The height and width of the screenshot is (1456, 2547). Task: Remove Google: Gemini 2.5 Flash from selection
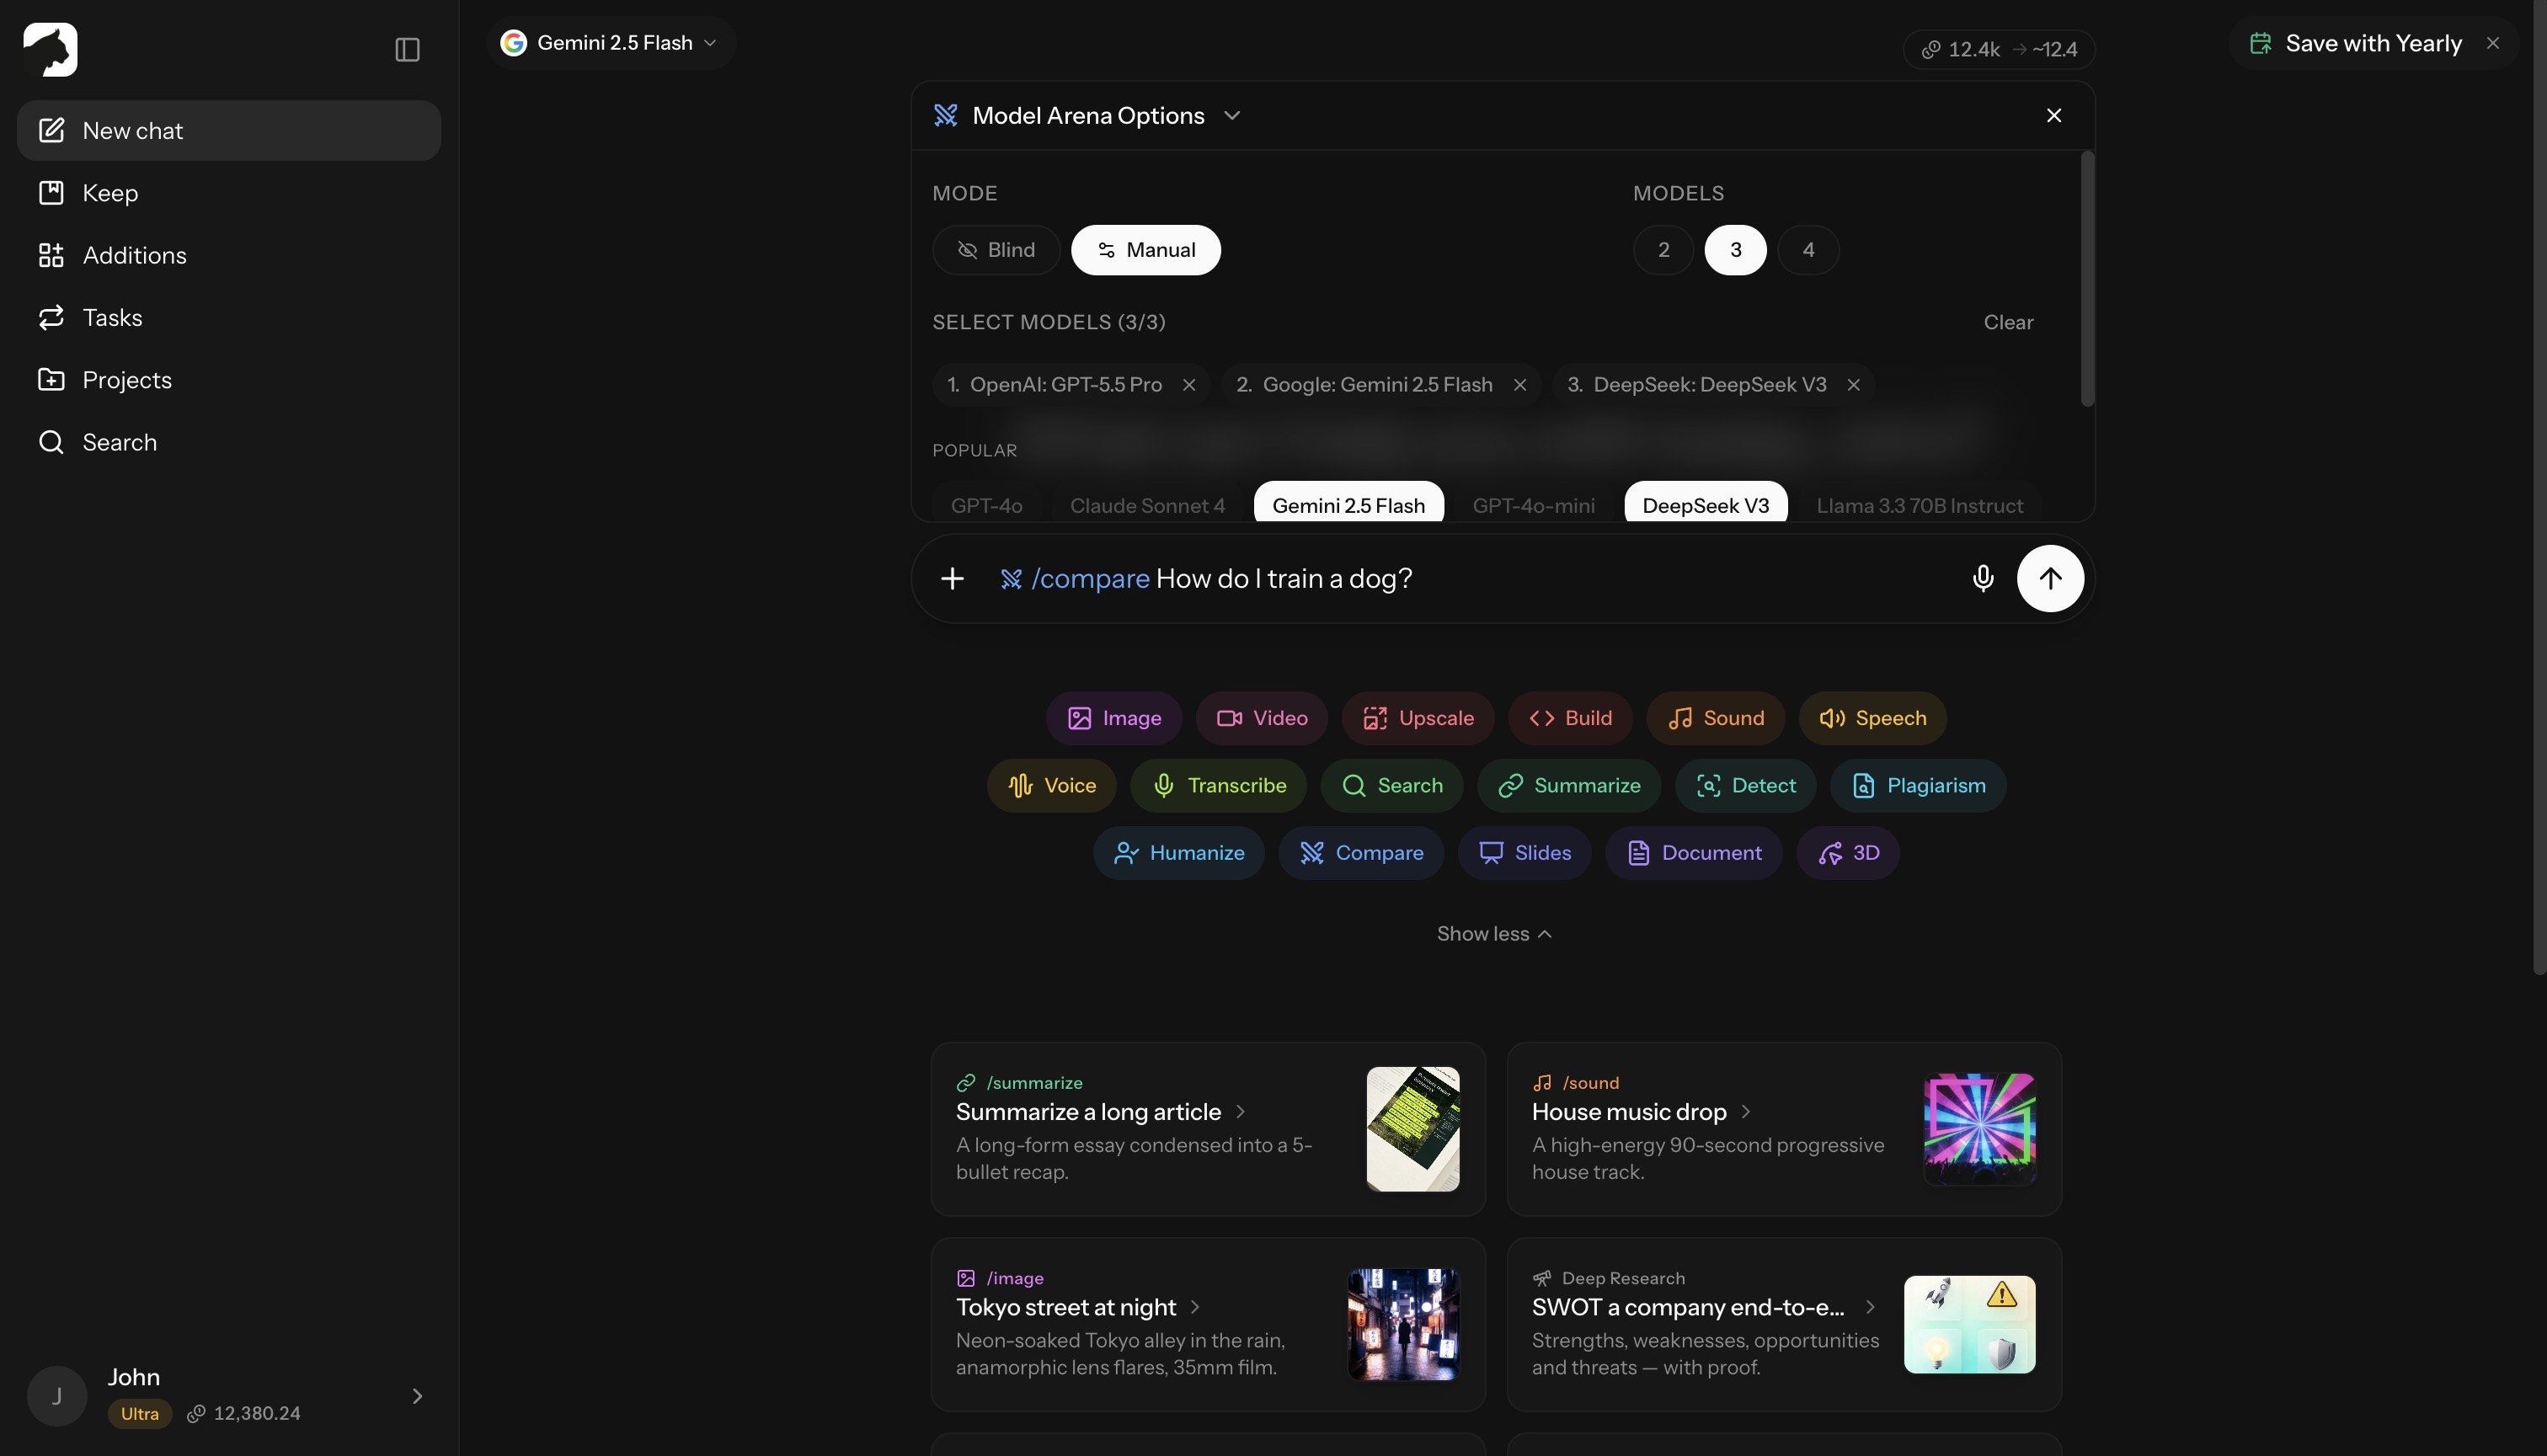point(1520,385)
